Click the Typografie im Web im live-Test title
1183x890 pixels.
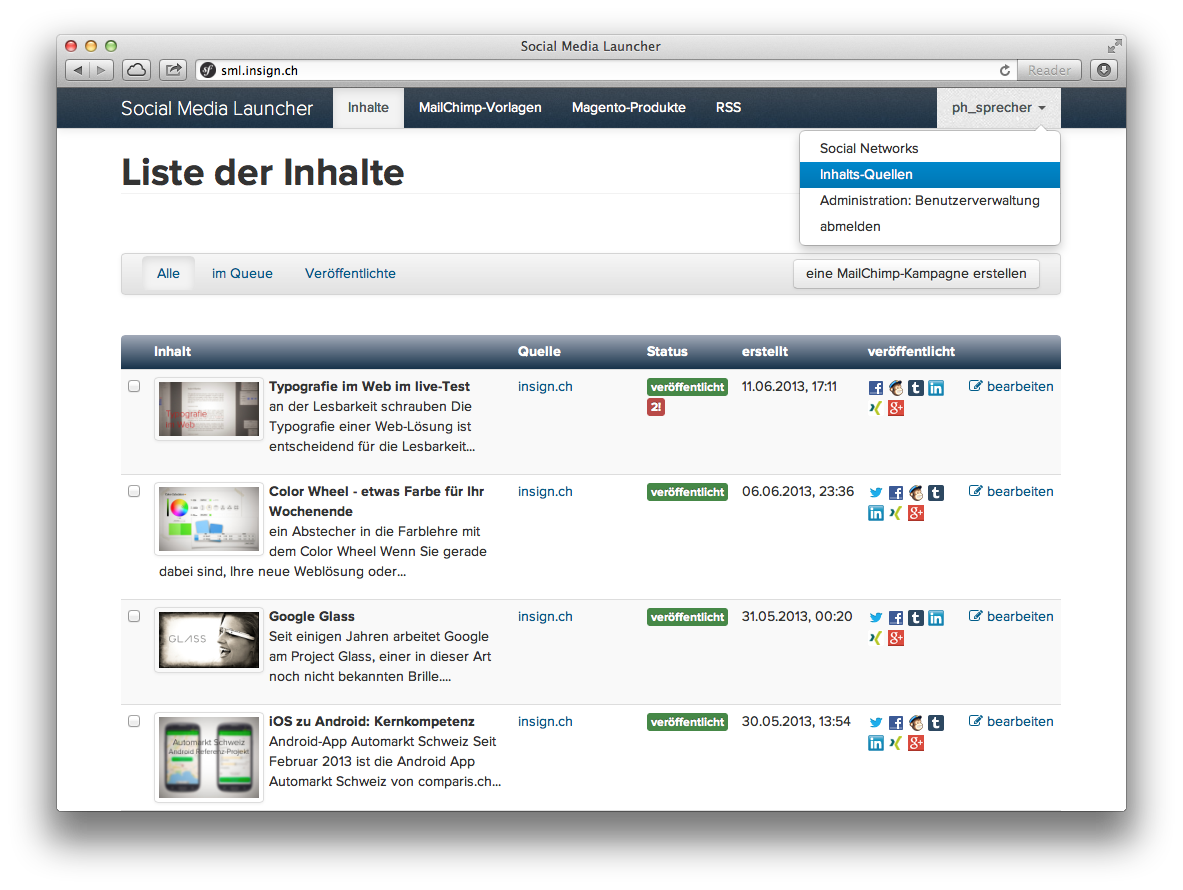[x=369, y=386]
